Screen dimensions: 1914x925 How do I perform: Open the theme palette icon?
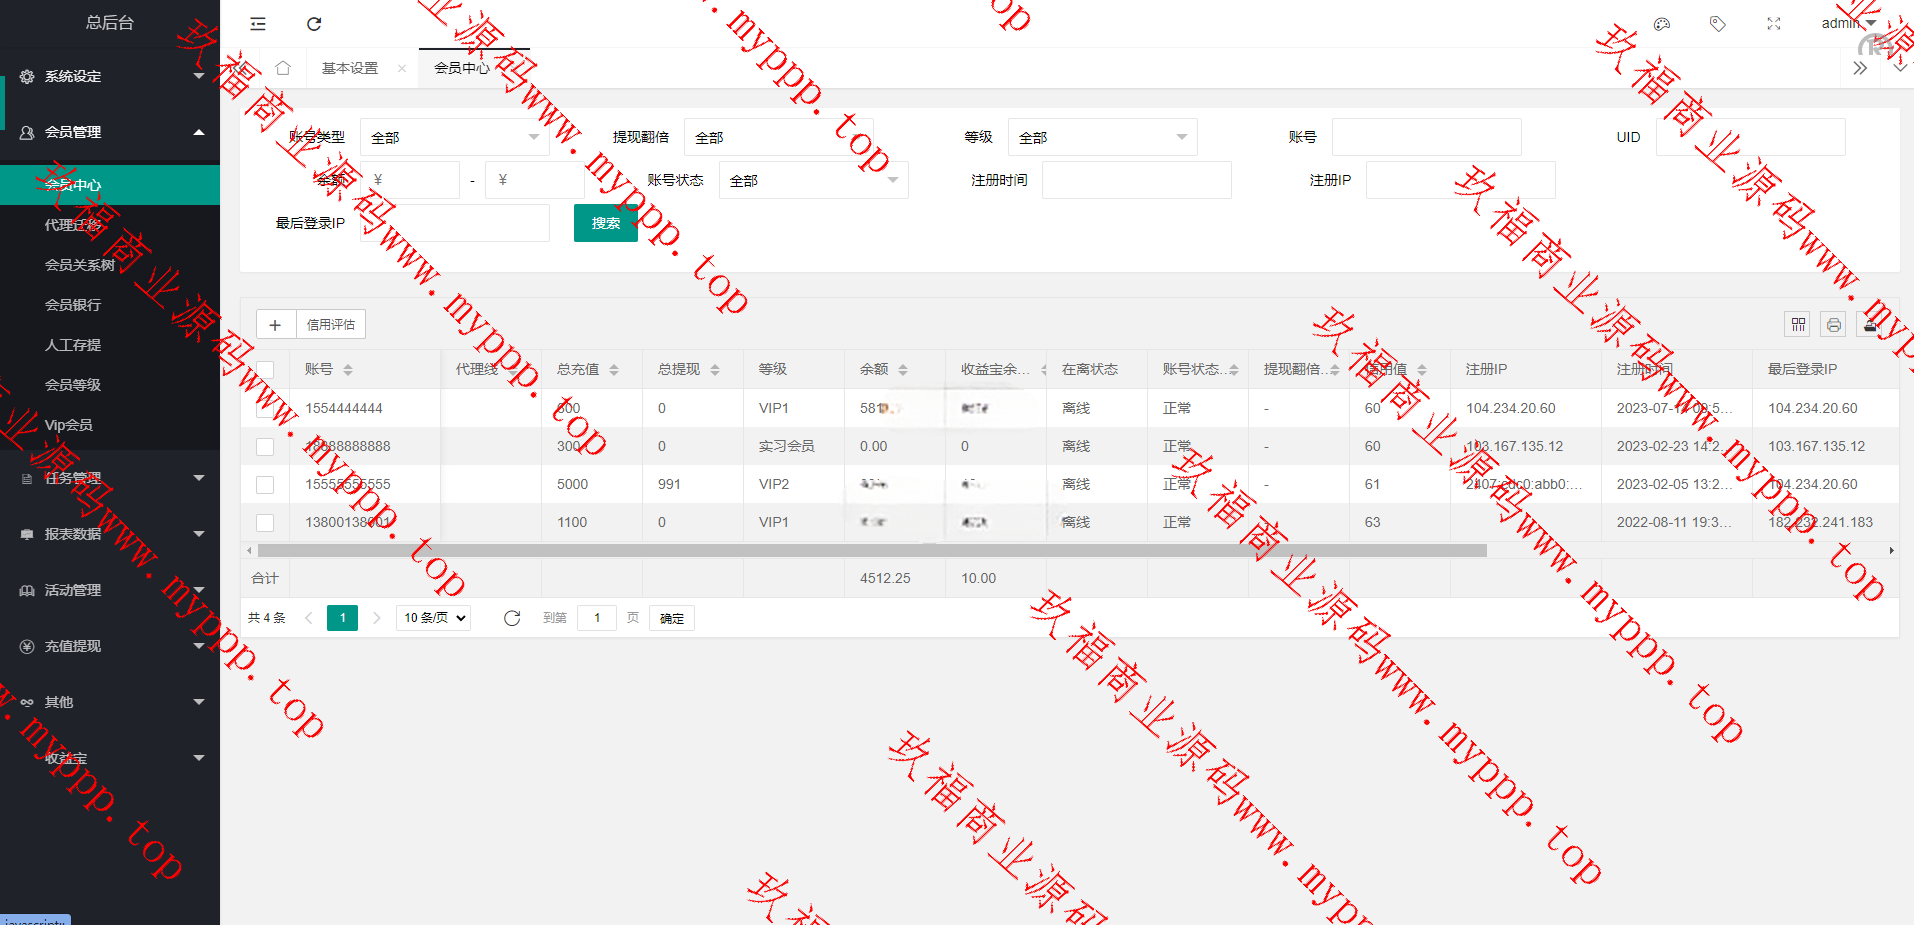tap(1662, 24)
